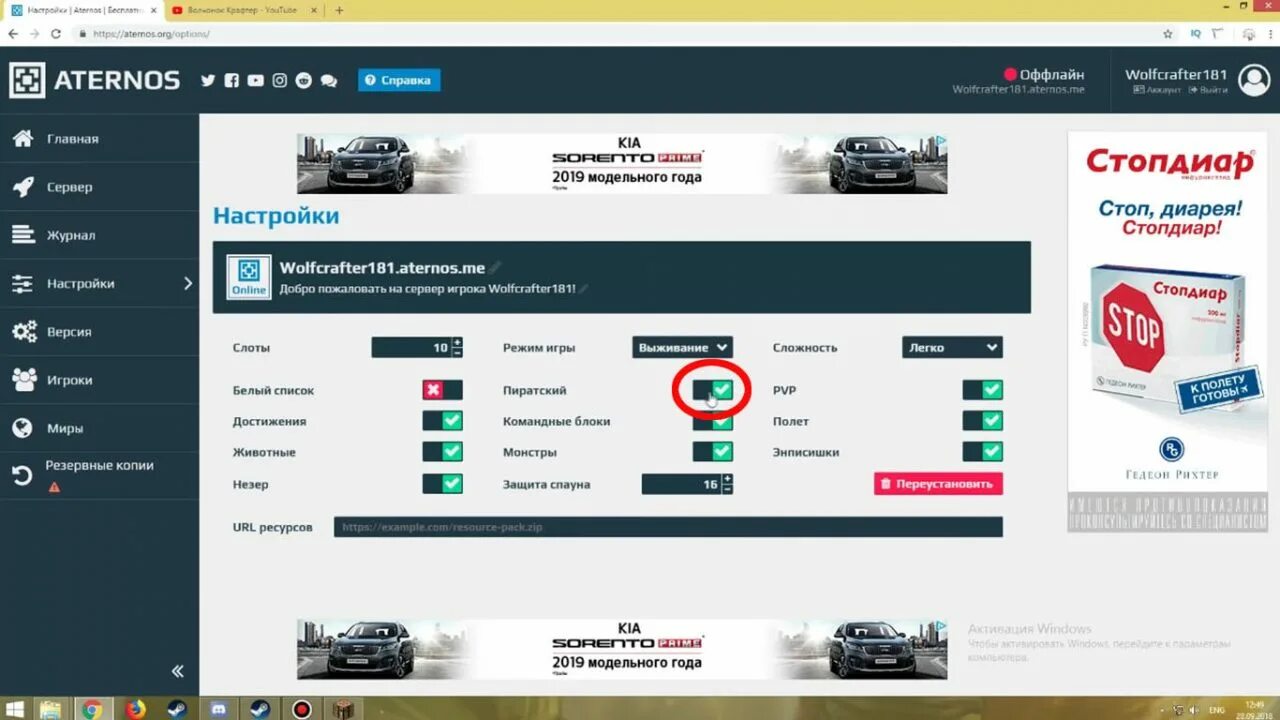
Task: Click the URL ресурсов input field
Action: coord(668,527)
